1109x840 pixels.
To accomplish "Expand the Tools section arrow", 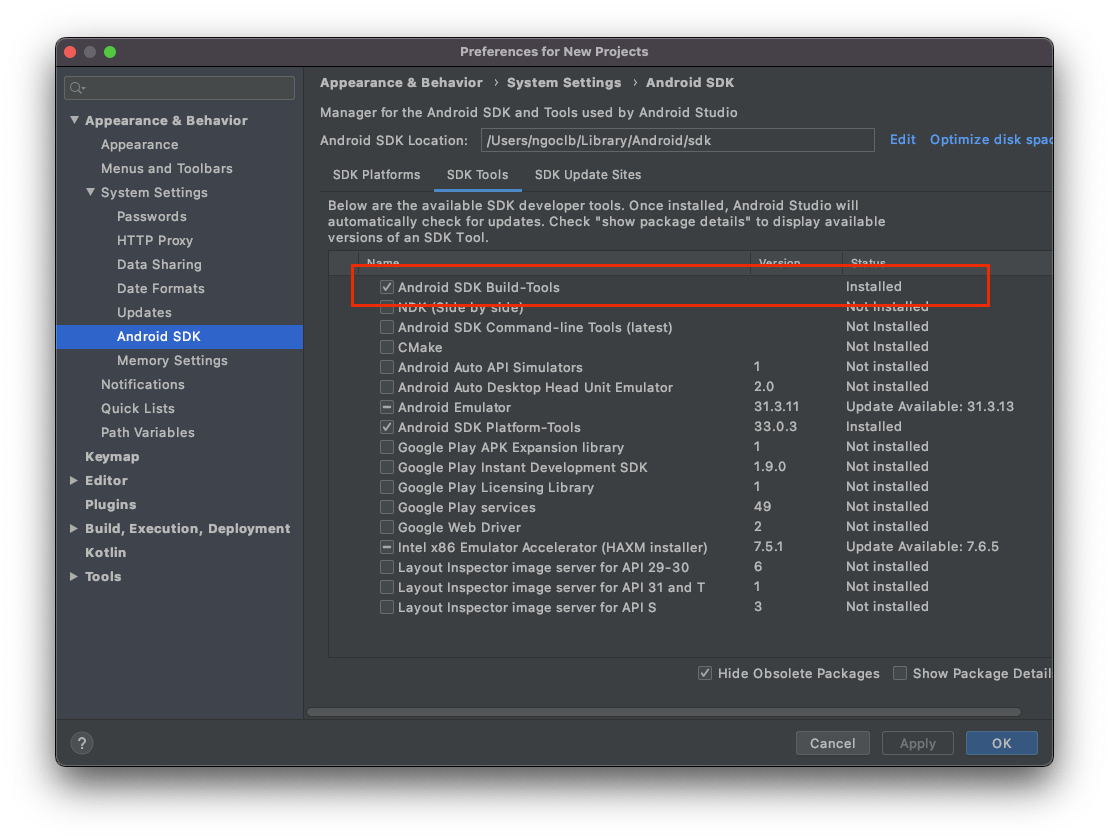I will pos(74,576).
